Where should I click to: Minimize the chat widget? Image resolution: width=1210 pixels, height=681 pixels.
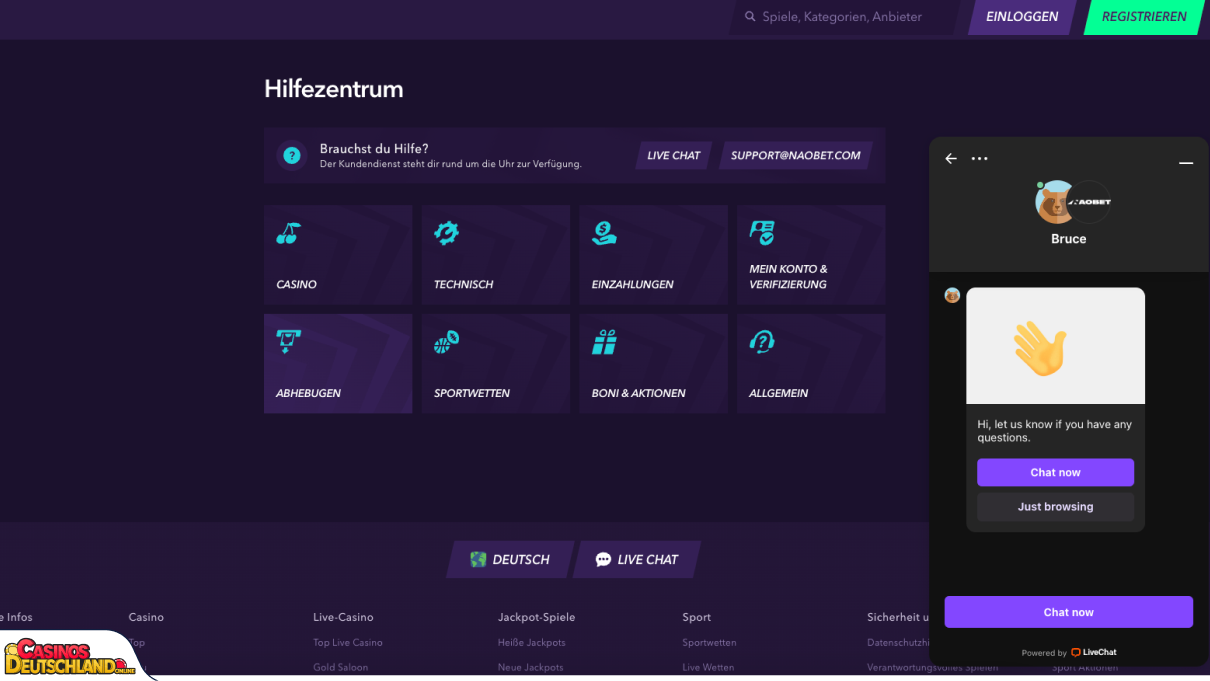[1186, 162]
